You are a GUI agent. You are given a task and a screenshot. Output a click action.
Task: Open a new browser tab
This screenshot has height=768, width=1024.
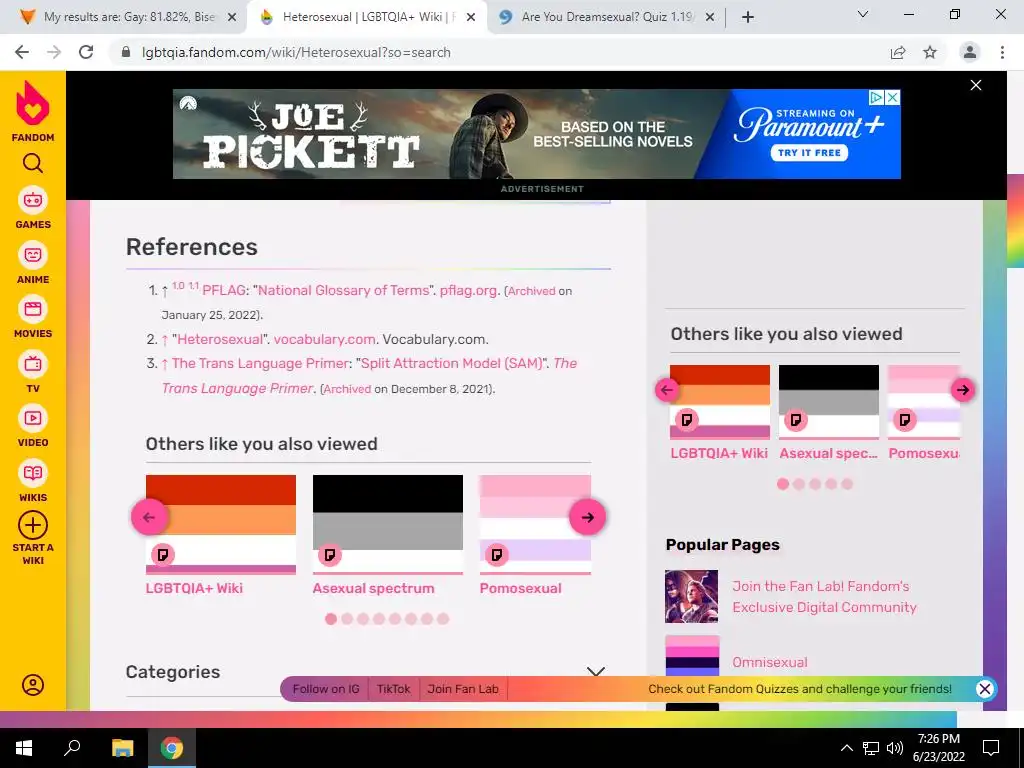pos(748,17)
